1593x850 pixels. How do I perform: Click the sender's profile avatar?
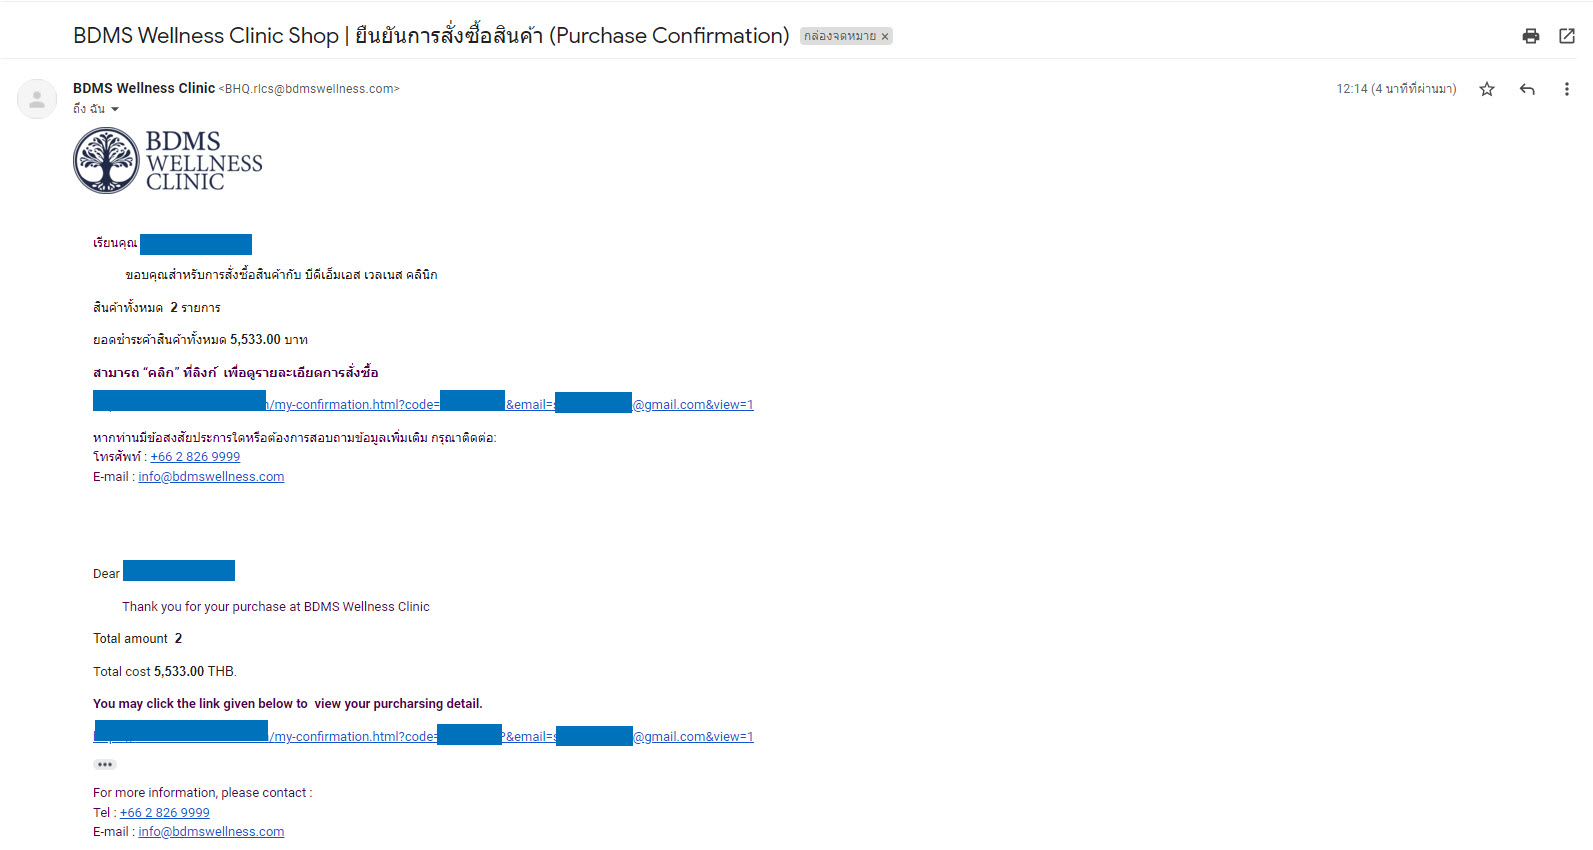pos(37,99)
